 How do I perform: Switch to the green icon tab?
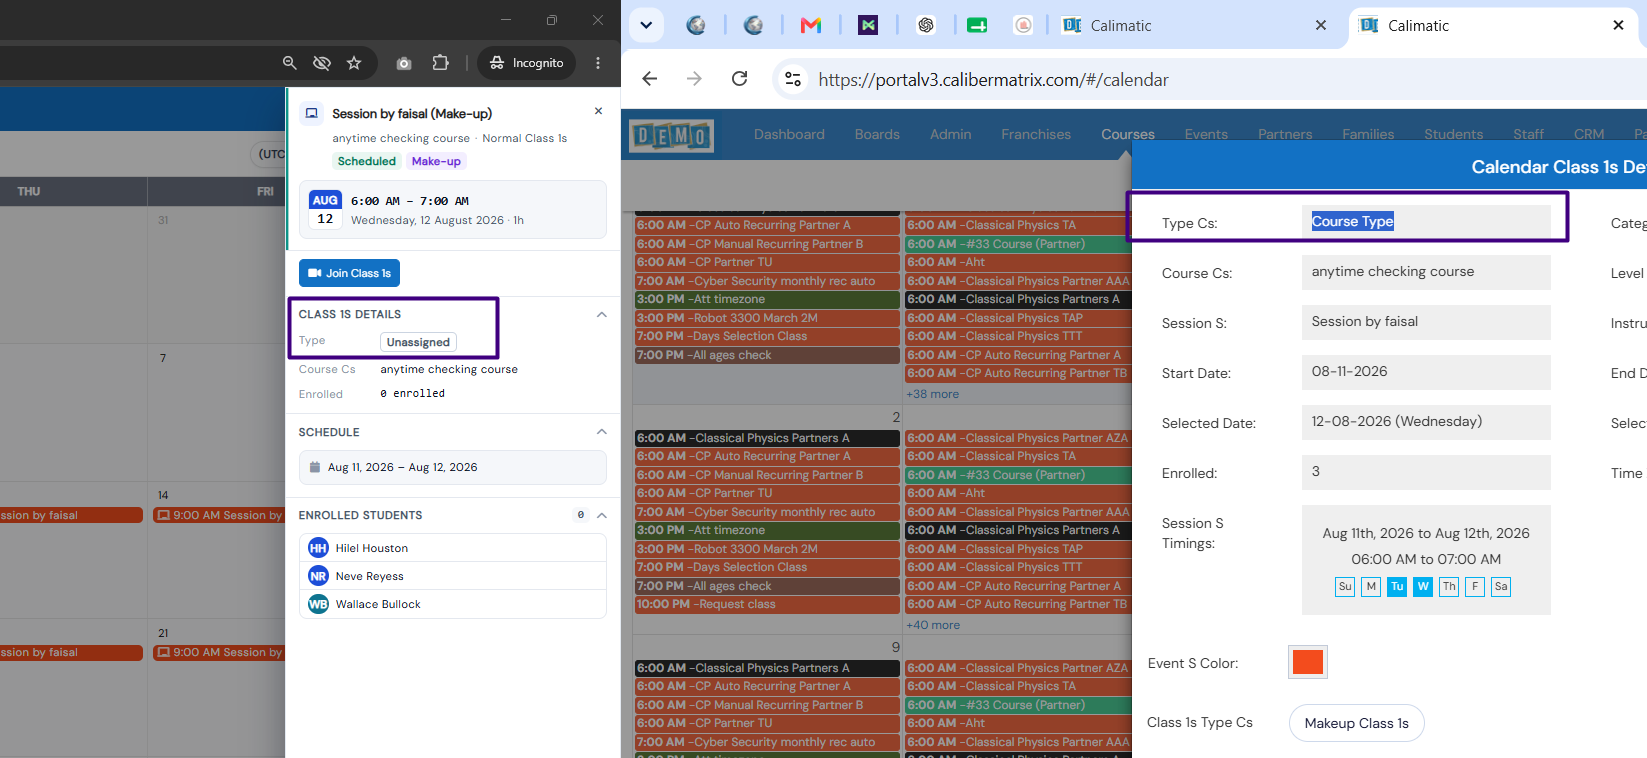click(977, 25)
